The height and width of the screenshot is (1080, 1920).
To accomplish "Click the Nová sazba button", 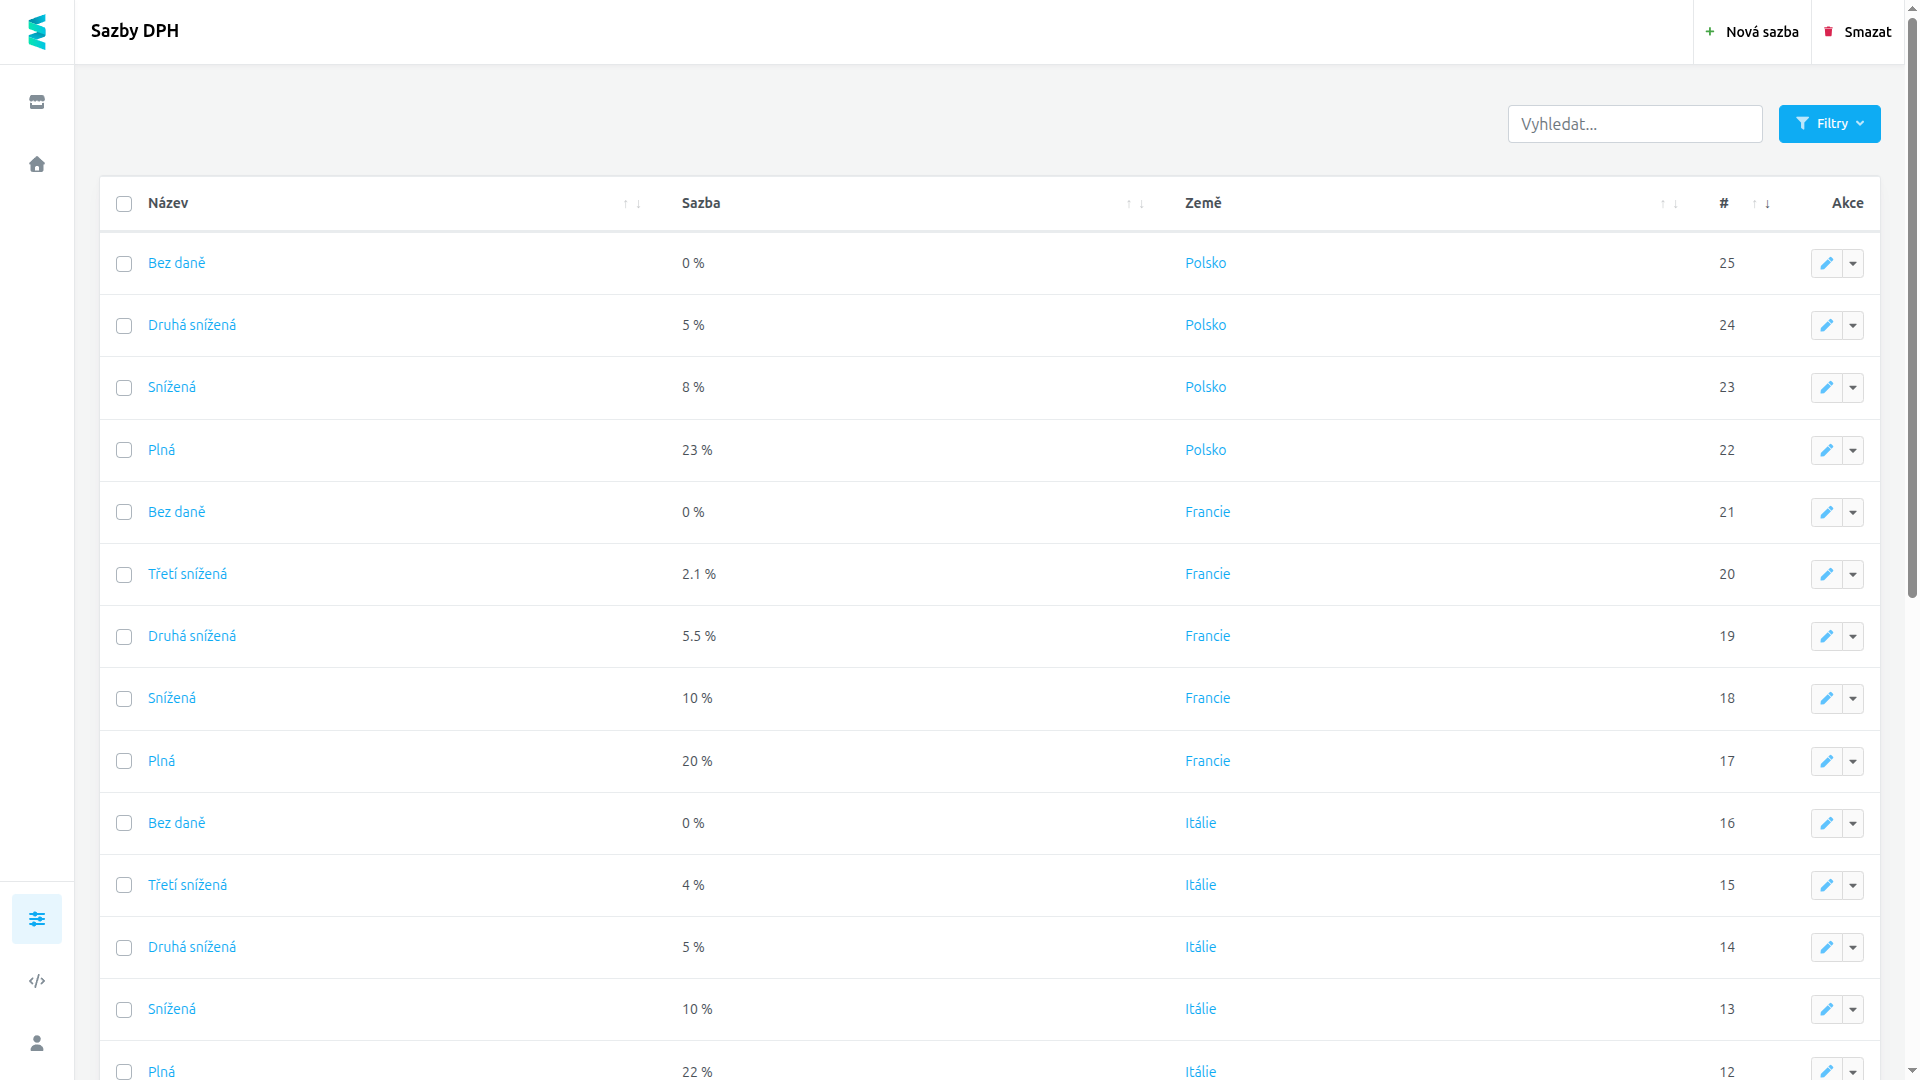I will tap(1752, 32).
